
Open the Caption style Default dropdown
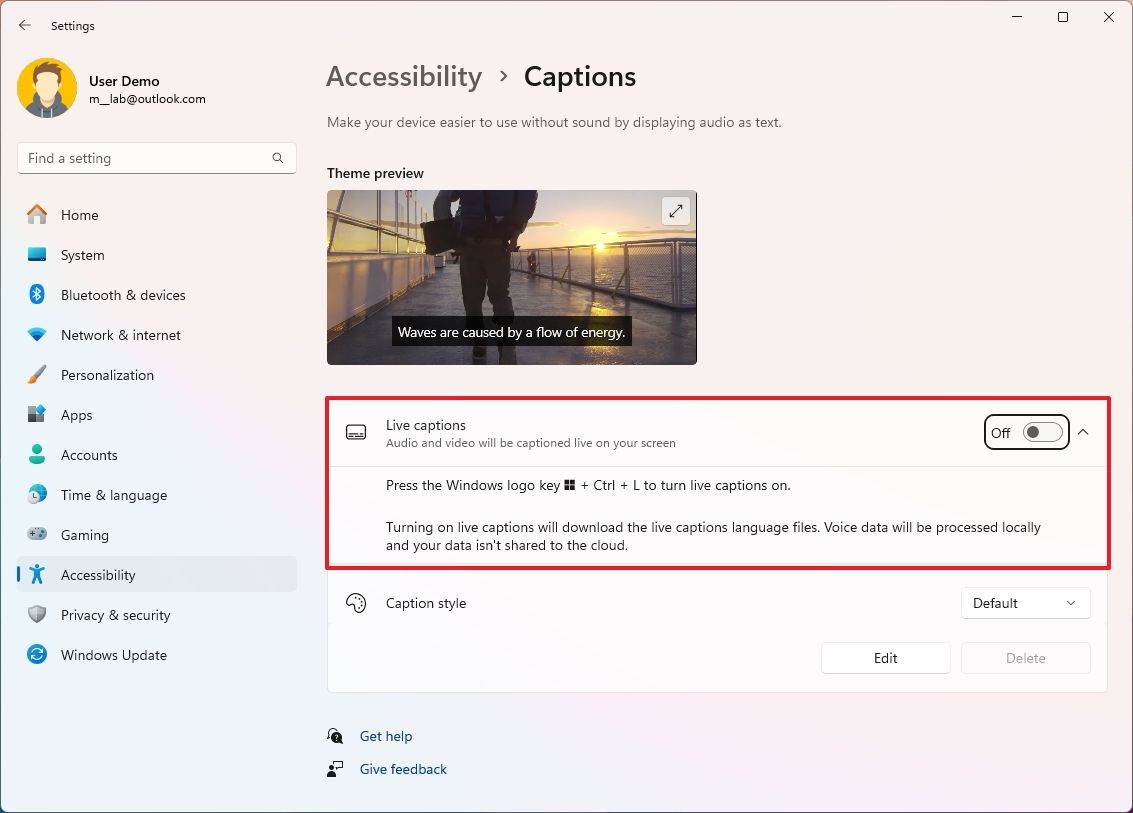coord(1025,603)
